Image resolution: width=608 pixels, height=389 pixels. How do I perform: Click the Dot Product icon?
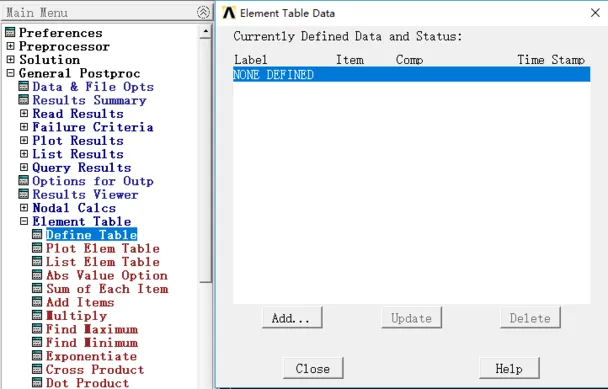coord(37,383)
